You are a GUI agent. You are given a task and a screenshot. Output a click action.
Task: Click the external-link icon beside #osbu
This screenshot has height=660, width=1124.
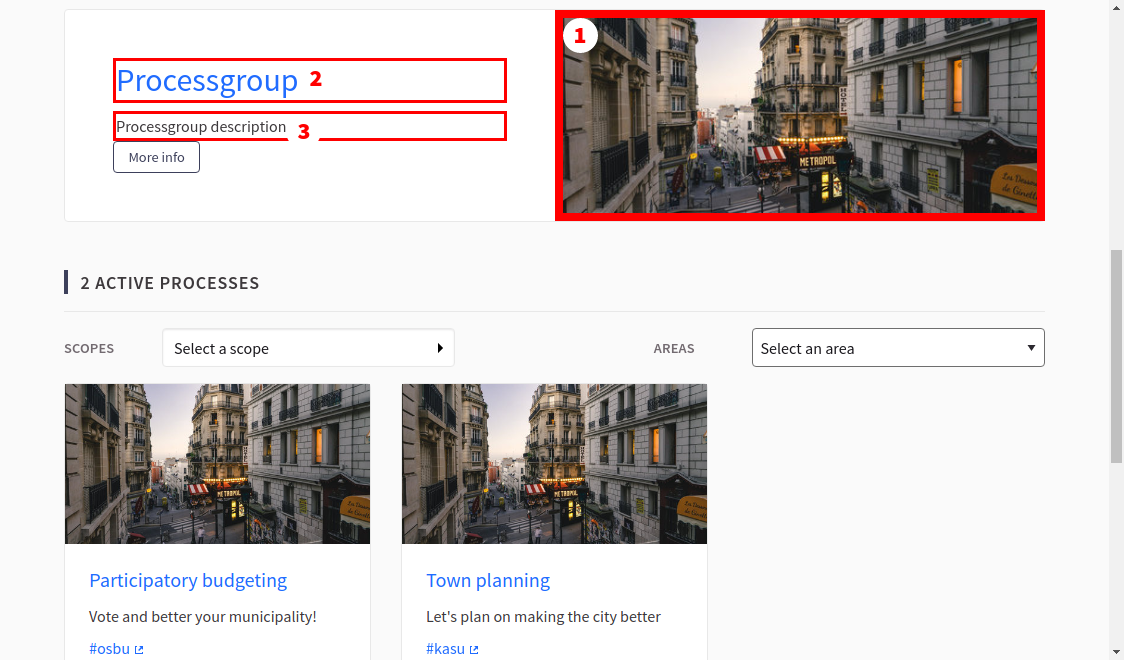click(137, 649)
